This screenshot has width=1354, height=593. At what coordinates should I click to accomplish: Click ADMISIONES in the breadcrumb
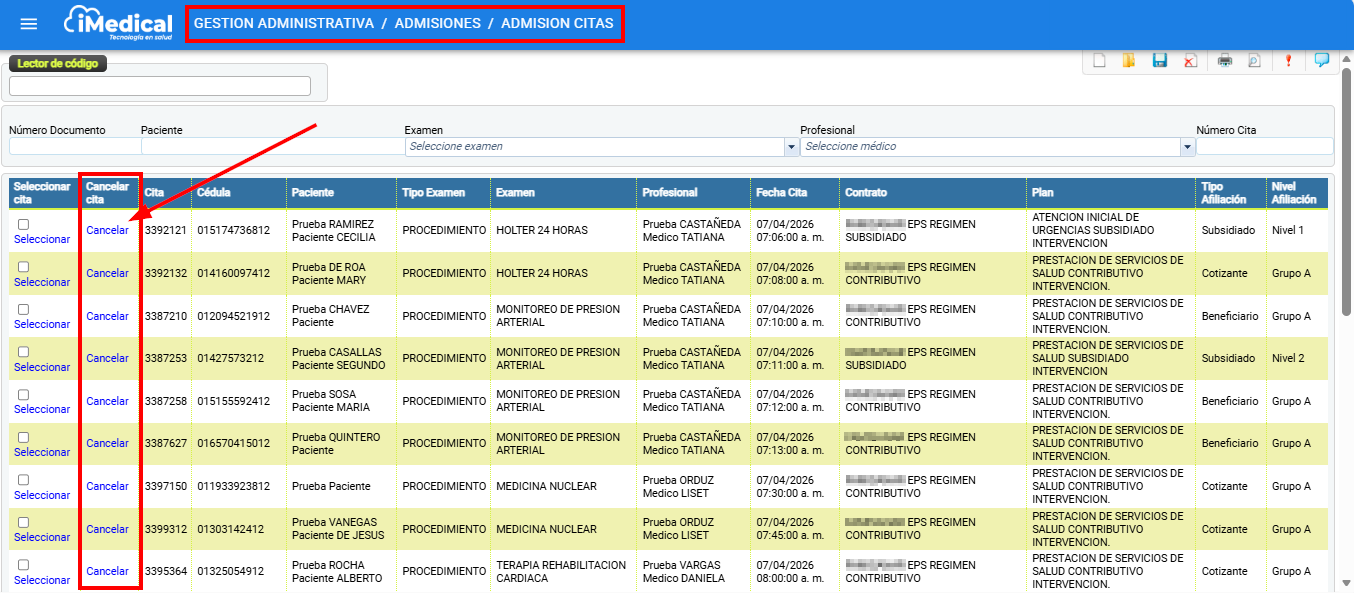click(x=437, y=23)
